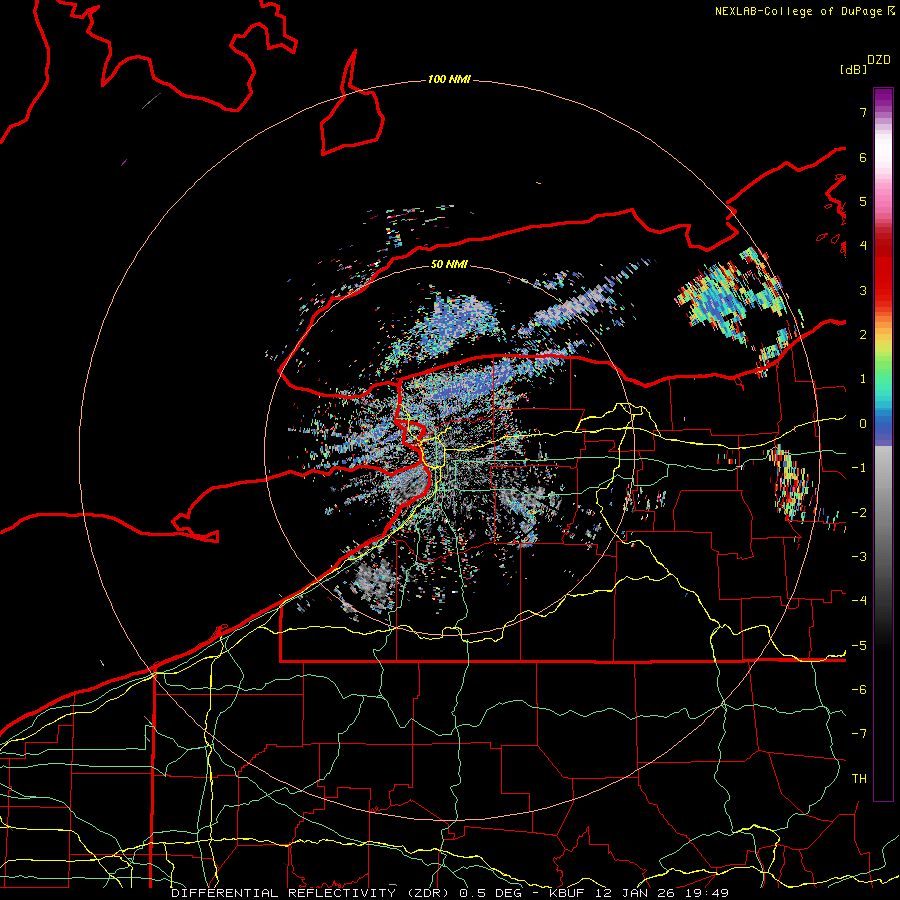Click the 4 dB value on color scale
This screenshot has height=900, width=900.
click(x=863, y=246)
